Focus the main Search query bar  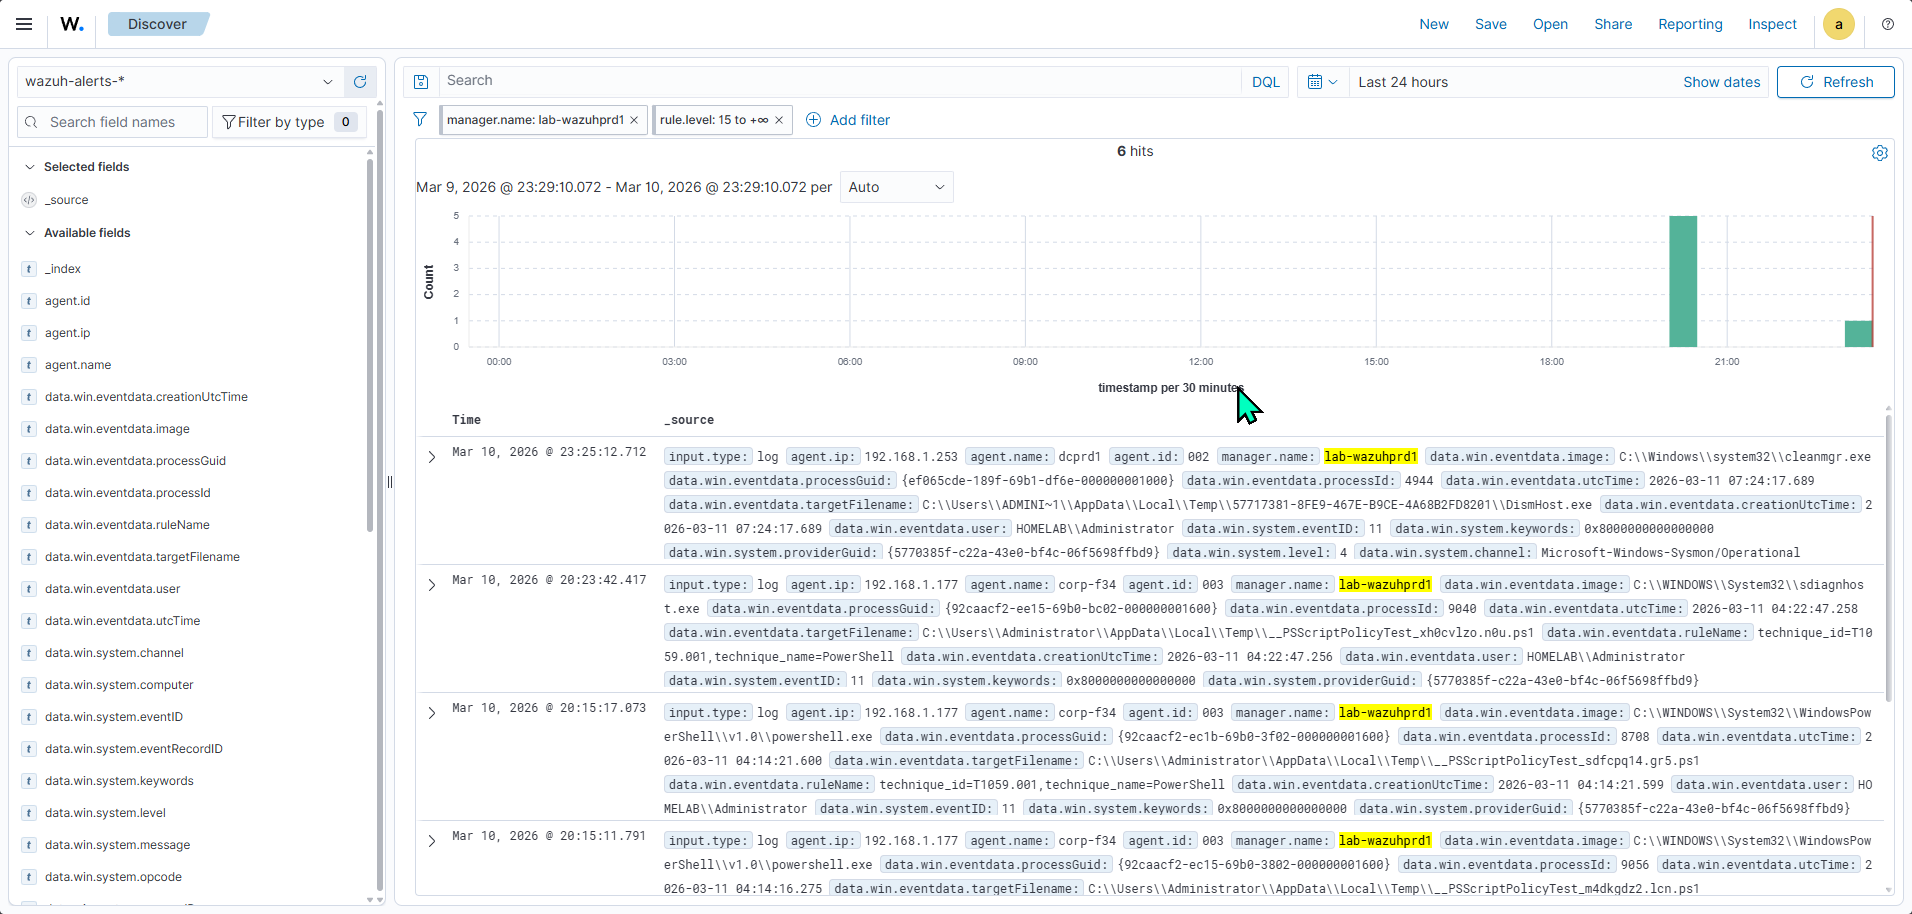click(840, 82)
